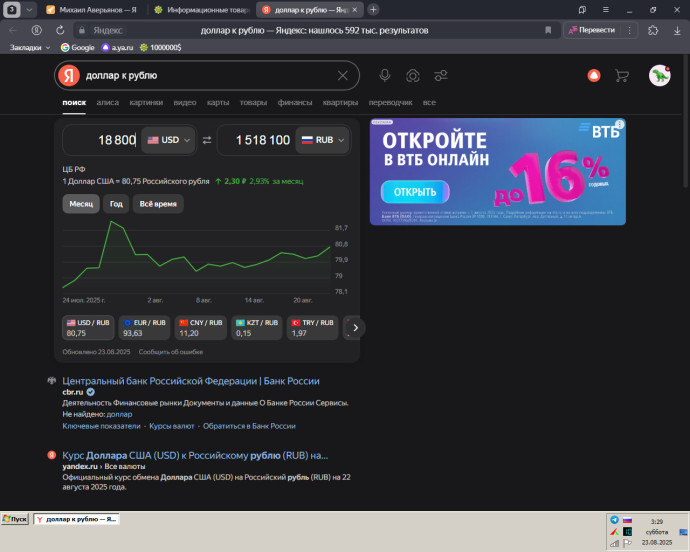Viewport: 690px width, 552px height.
Task: Select CNY / RUB currency pair chip
Action: click(201, 328)
